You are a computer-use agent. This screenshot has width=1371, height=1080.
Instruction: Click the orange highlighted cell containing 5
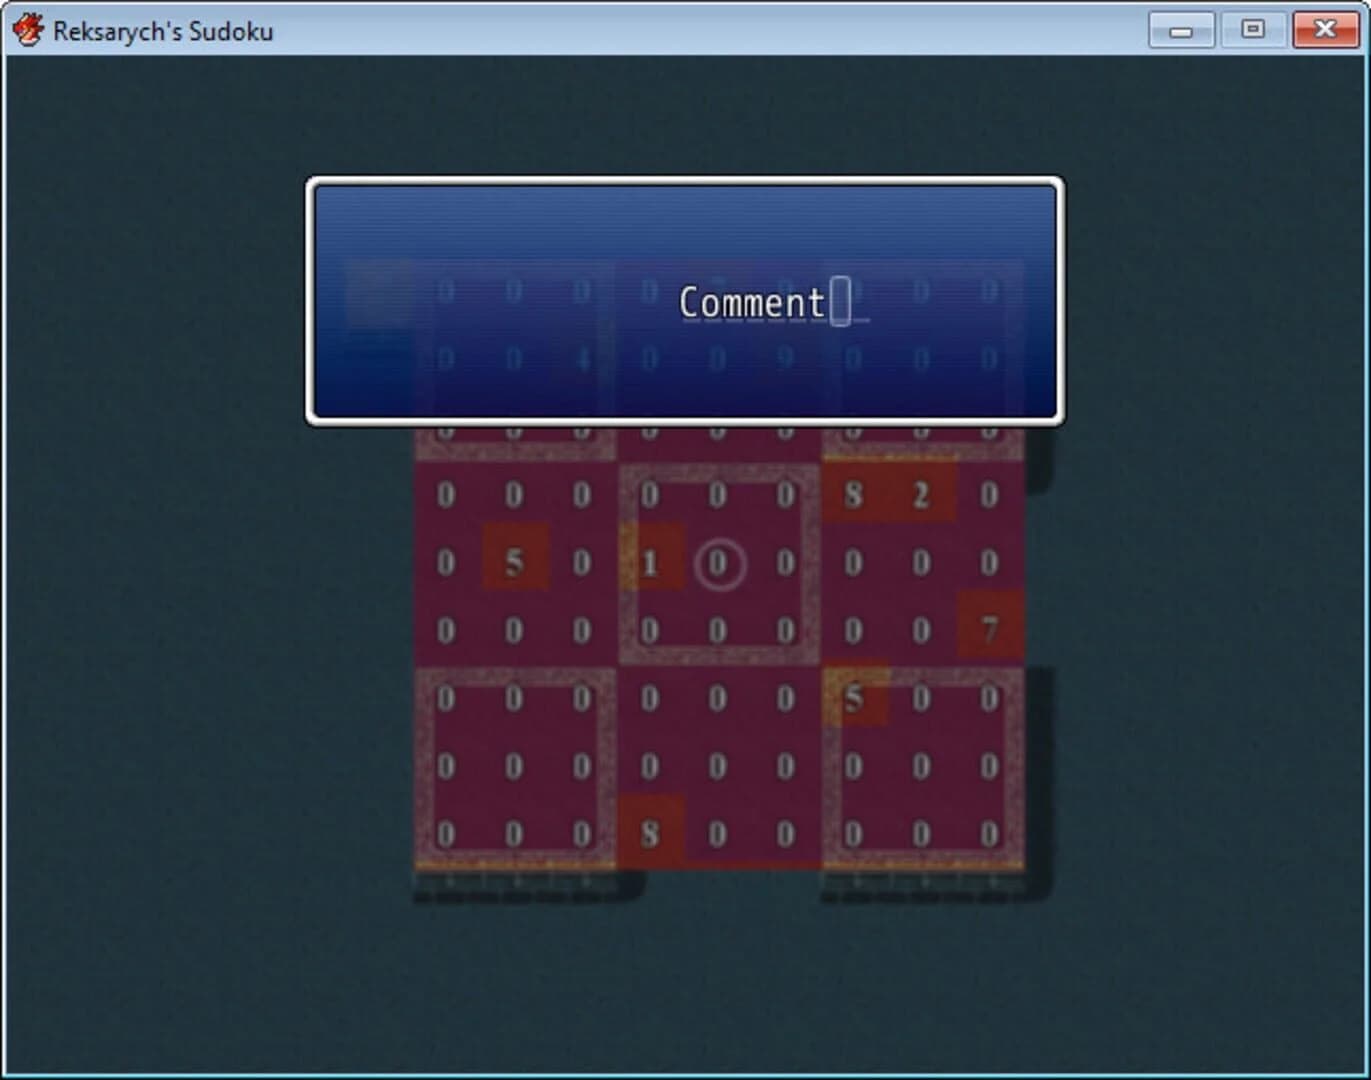point(515,561)
